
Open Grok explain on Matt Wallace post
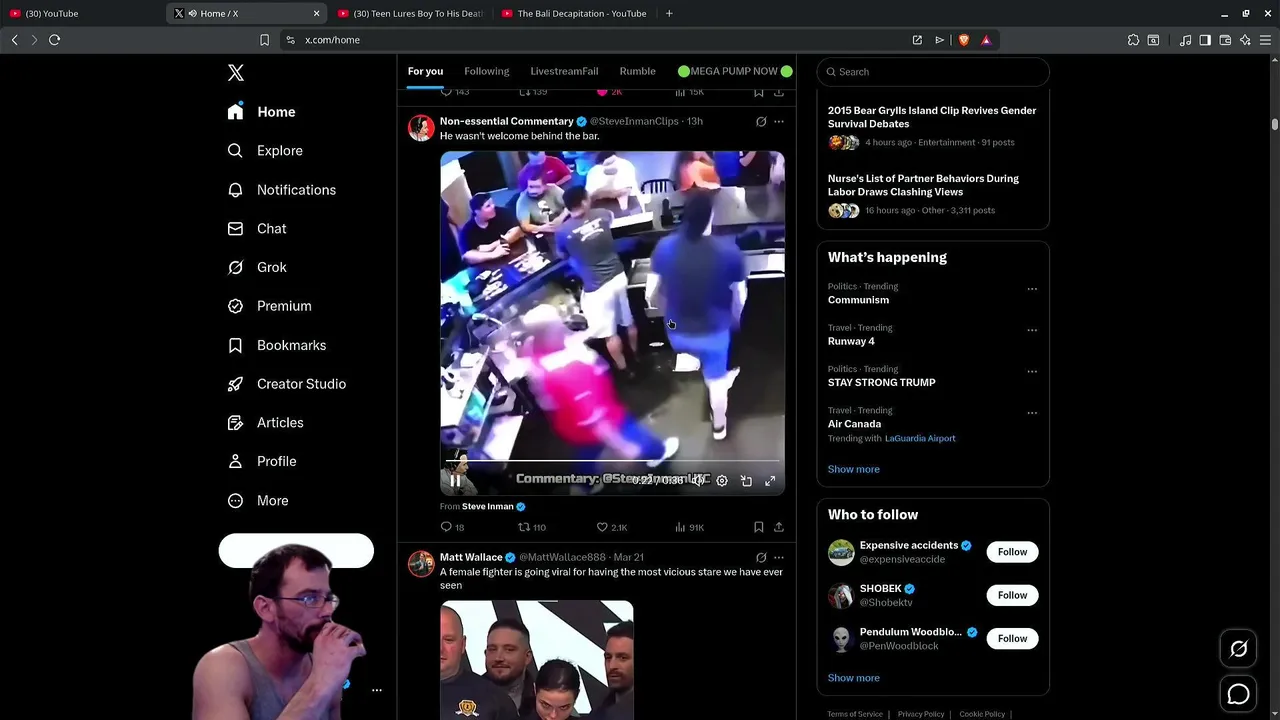point(761,558)
